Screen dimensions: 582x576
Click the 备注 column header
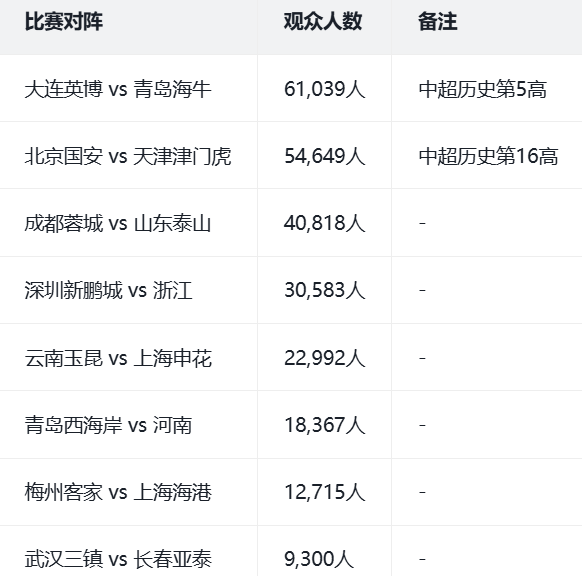coord(438,21)
